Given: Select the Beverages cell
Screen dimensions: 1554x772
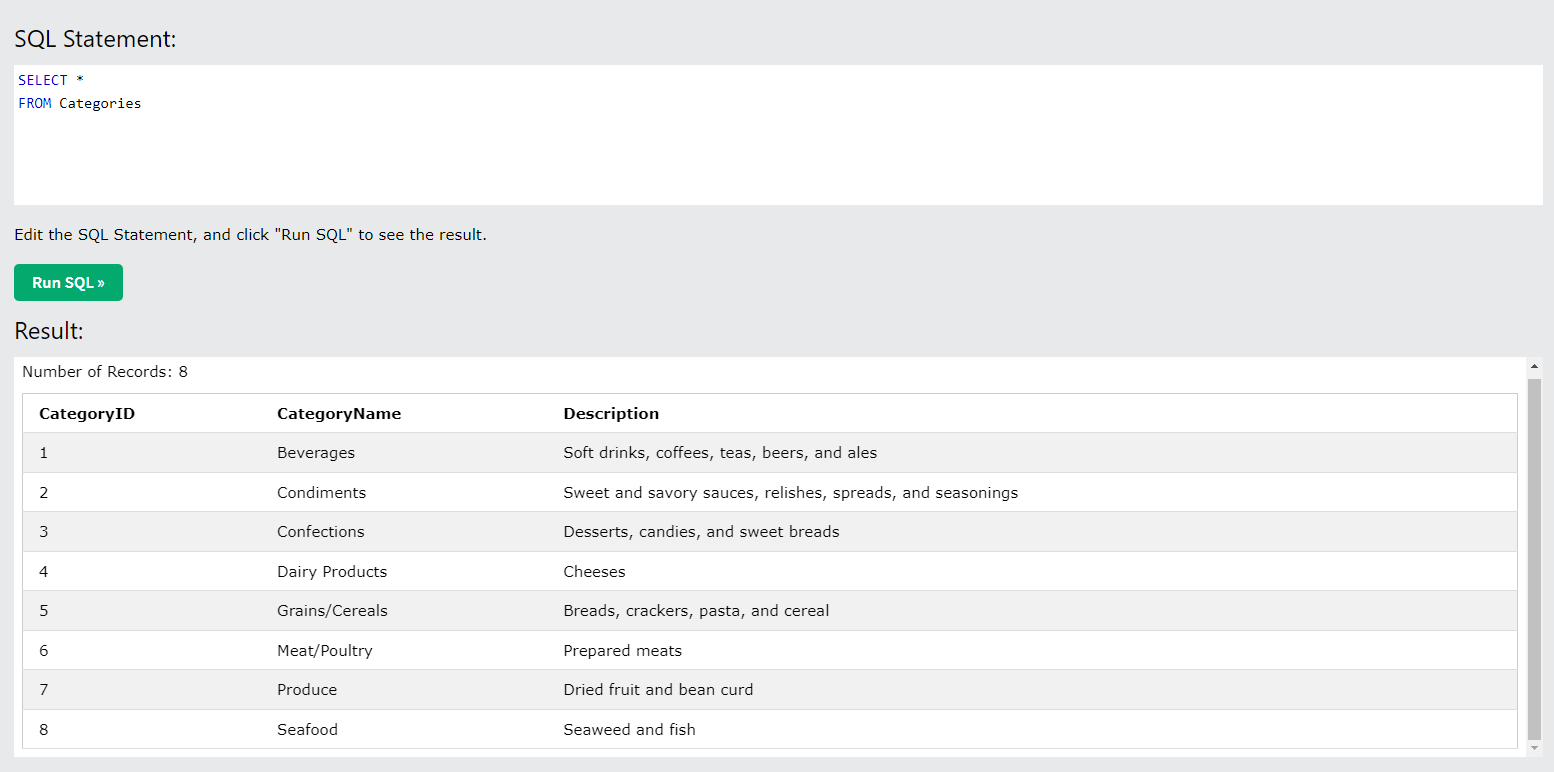Looking at the screenshot, I should tap(316, 453).
